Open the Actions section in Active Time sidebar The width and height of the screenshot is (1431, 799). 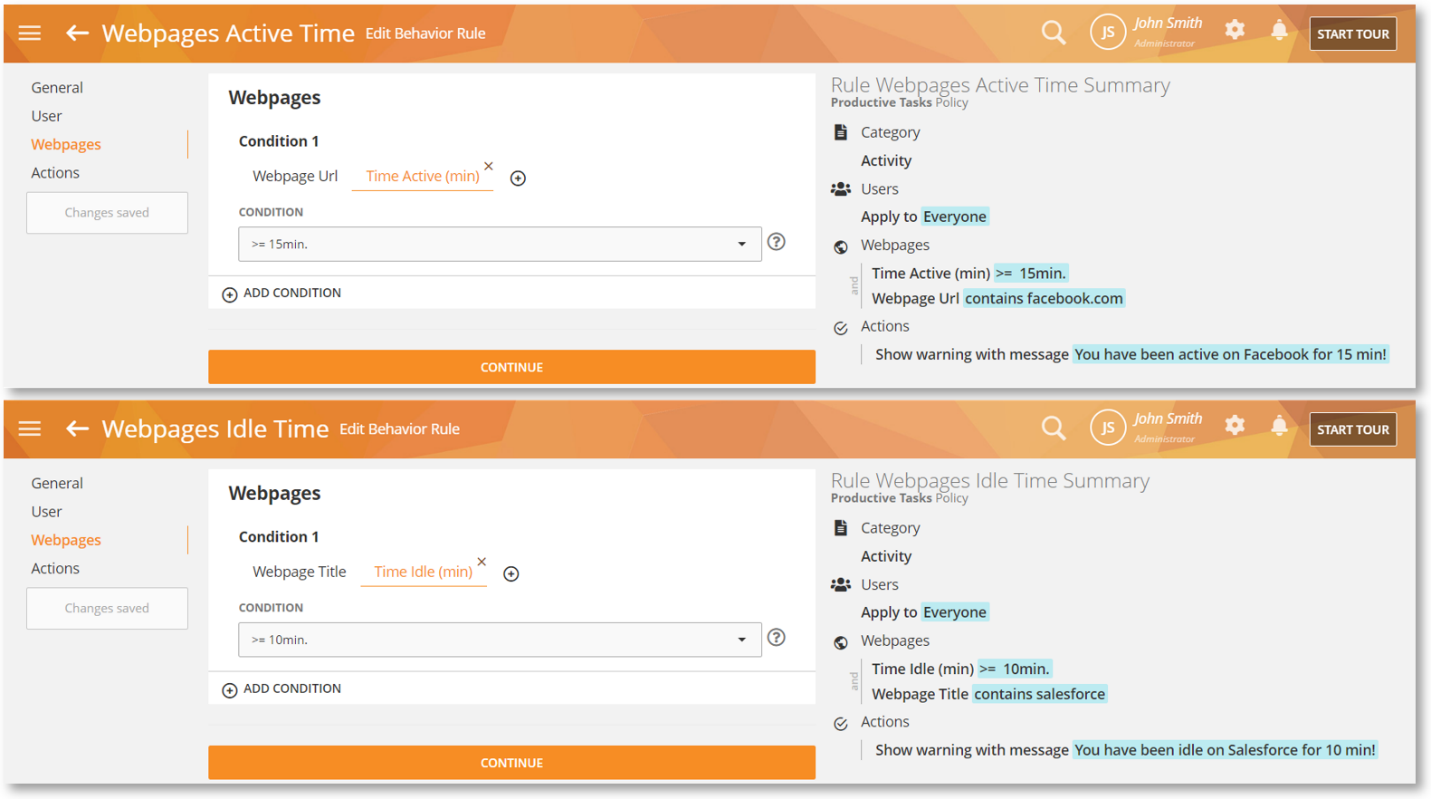[55, 173]
